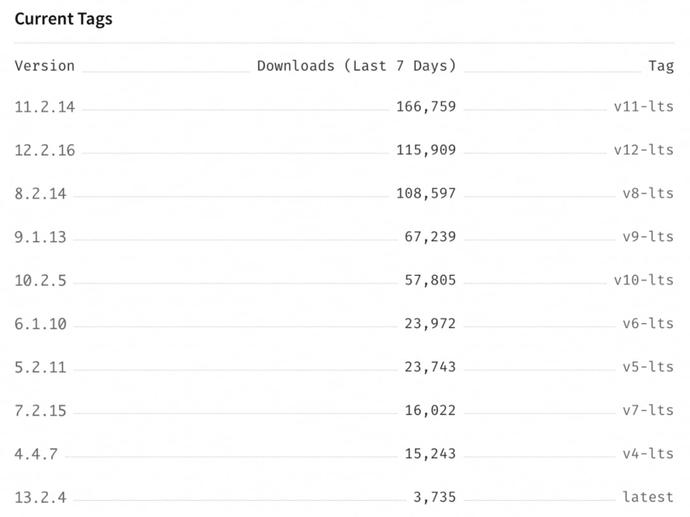Open version 6.1.10
690x517 pixels.
click(x=40, y=324)
